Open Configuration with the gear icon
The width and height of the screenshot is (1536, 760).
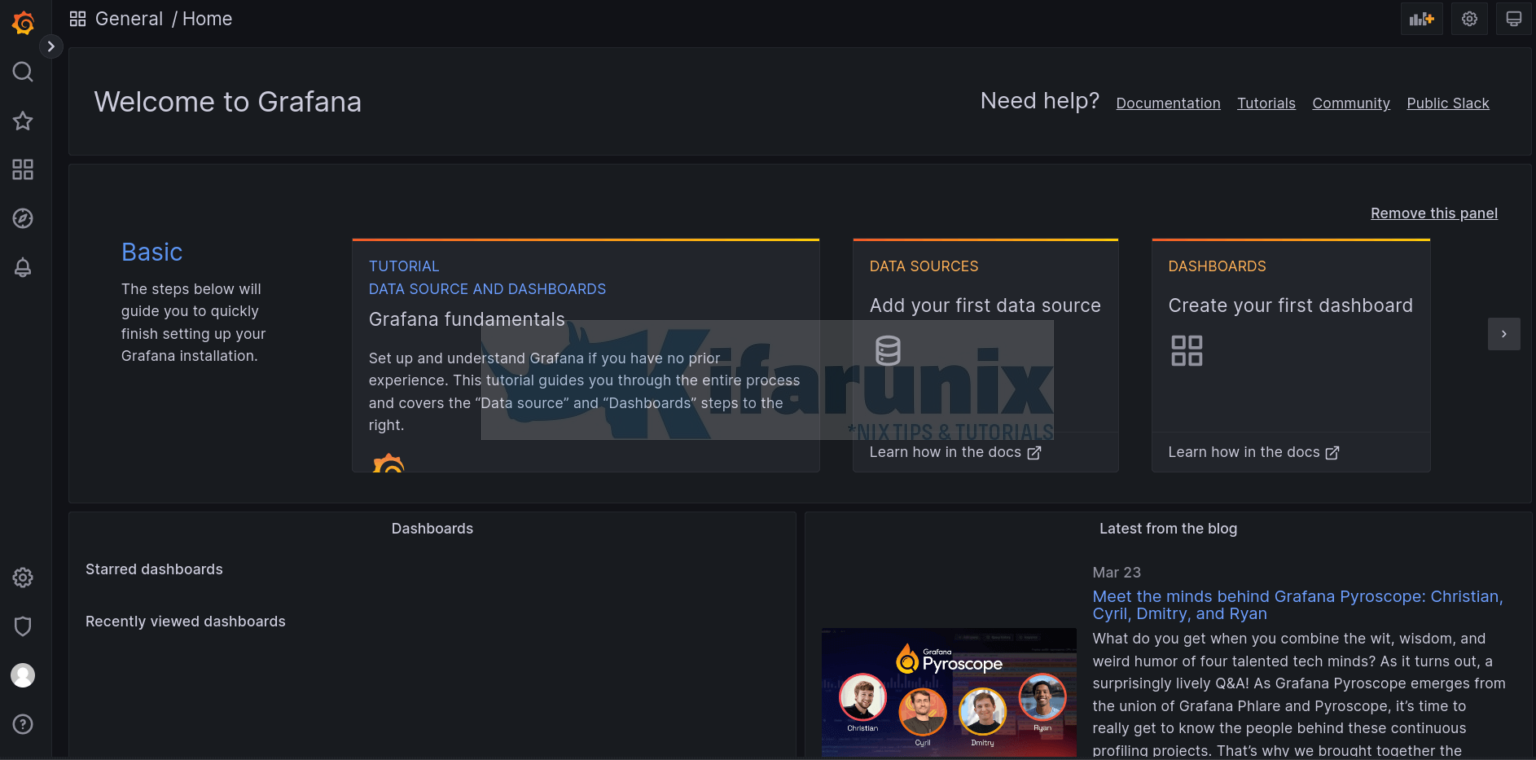[x=22, y=577]
